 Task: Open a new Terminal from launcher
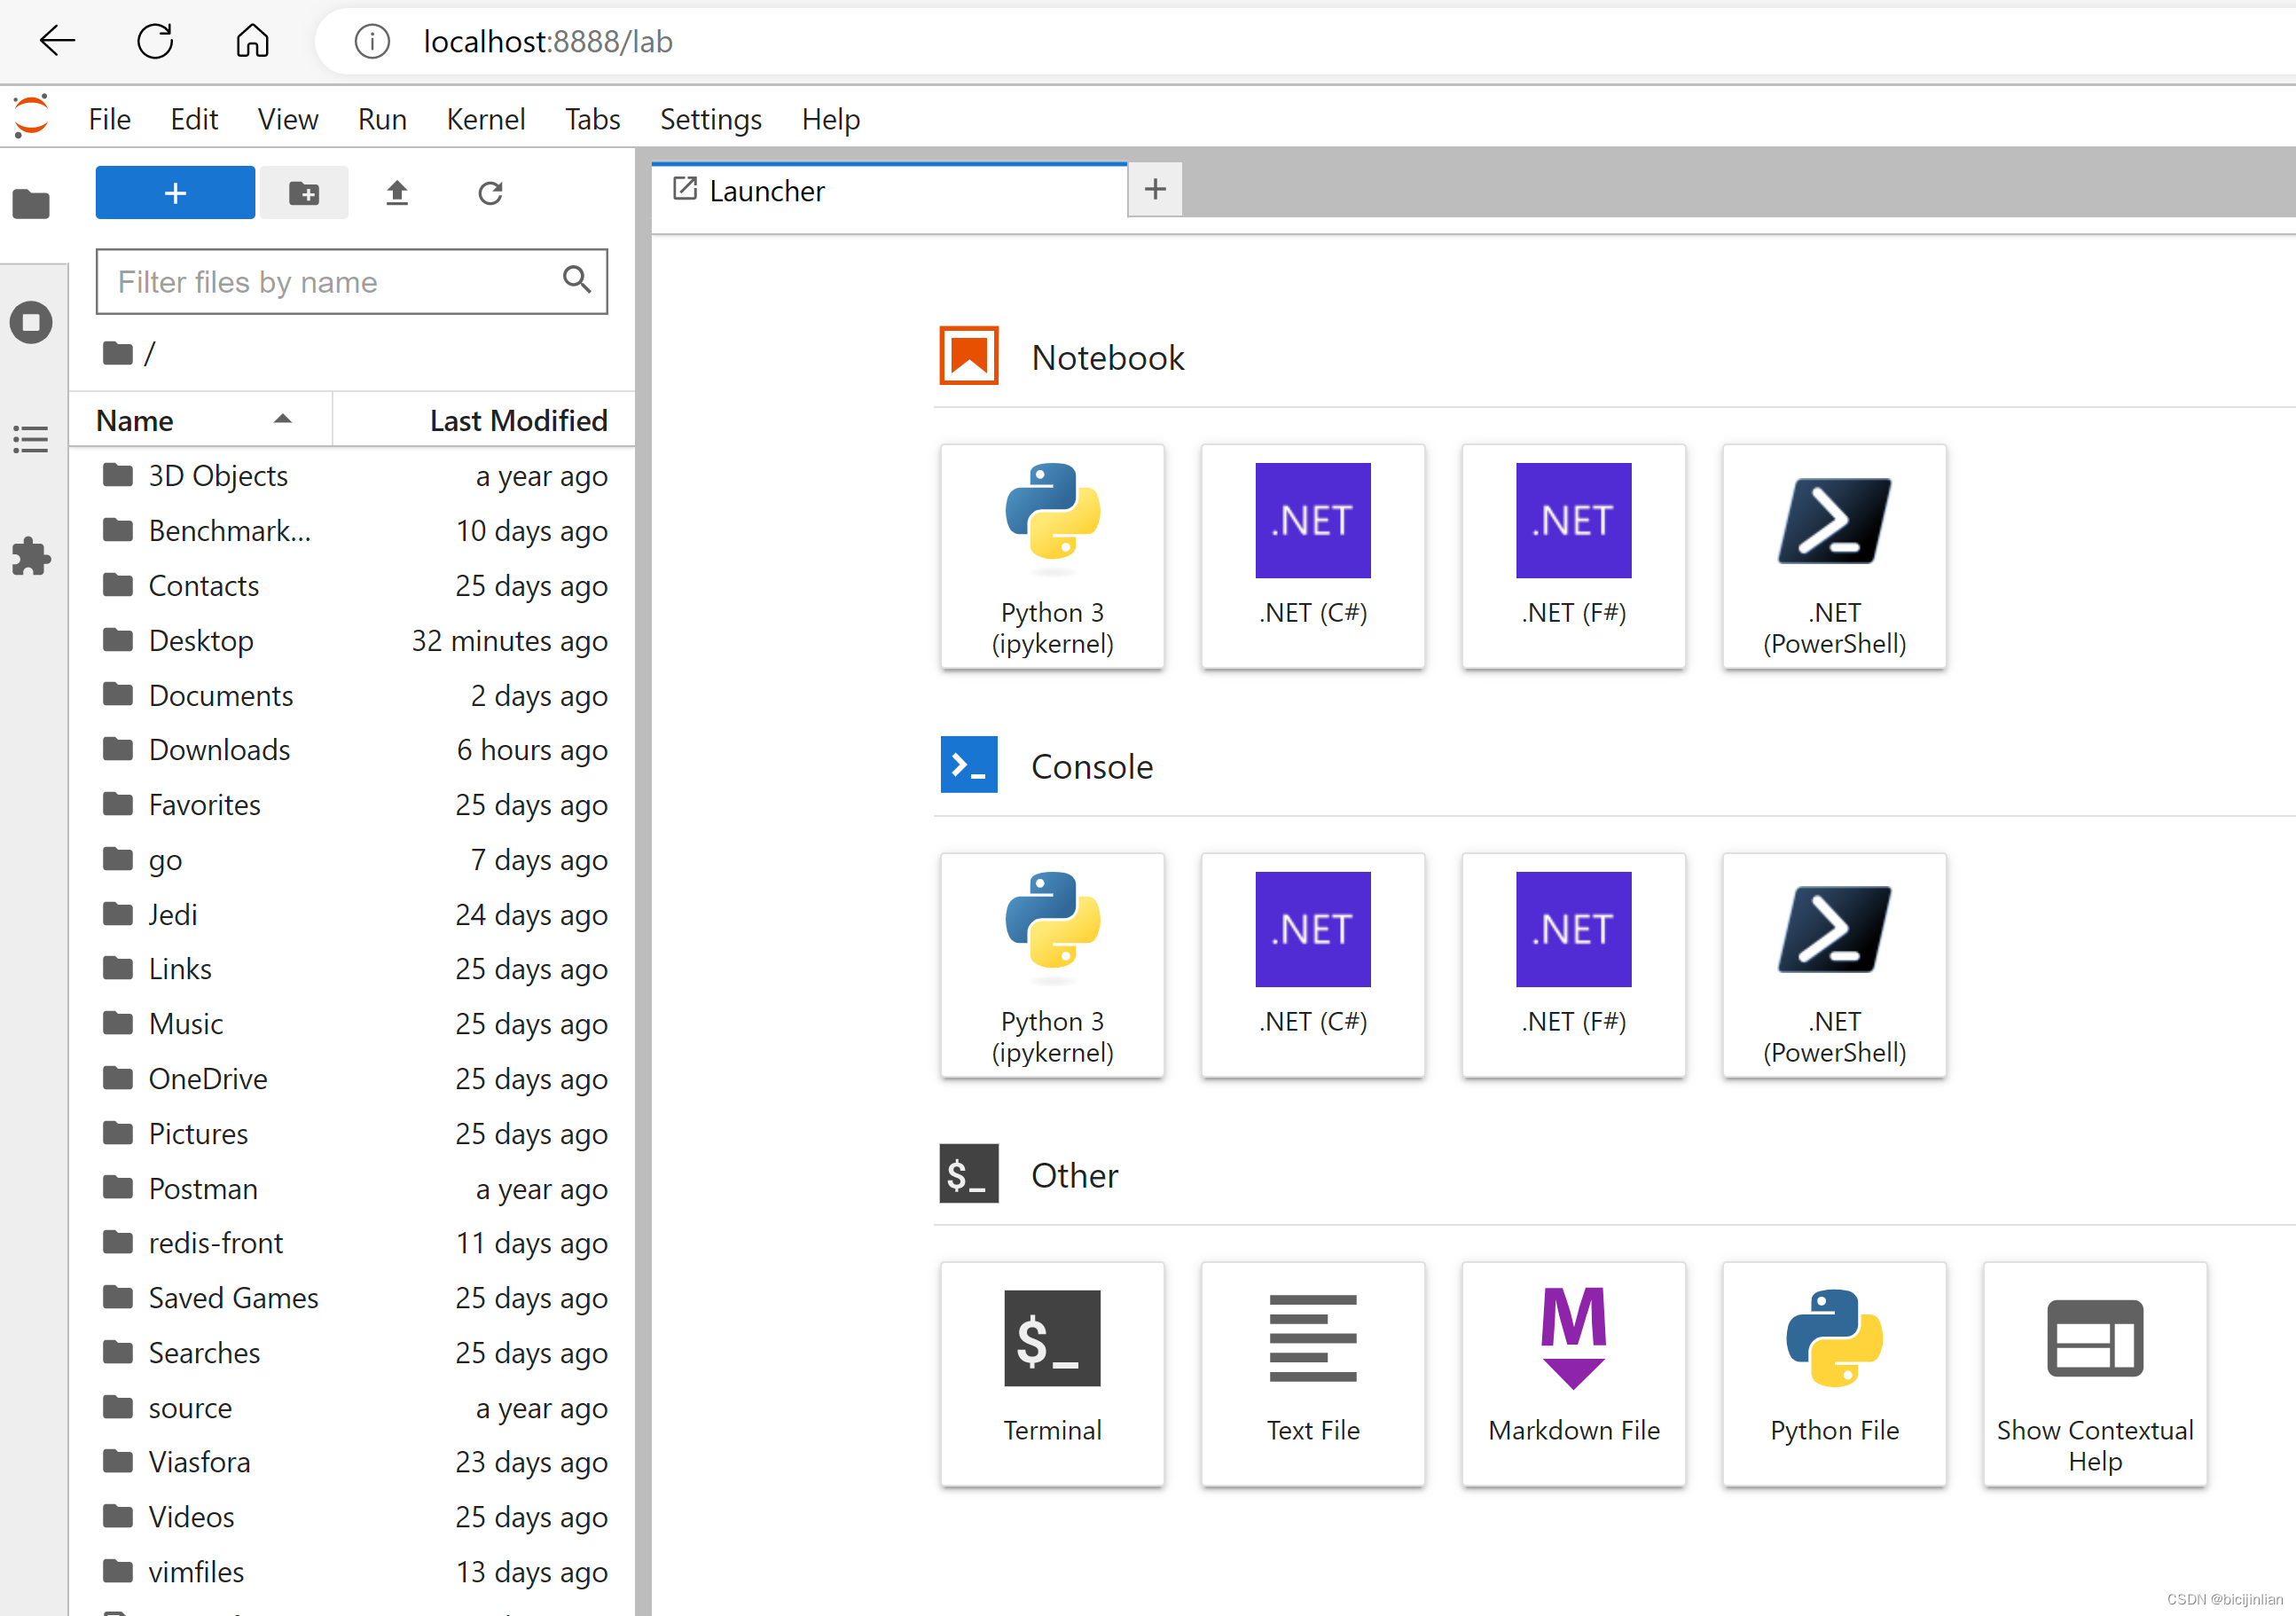(x=1052, y=1372)
